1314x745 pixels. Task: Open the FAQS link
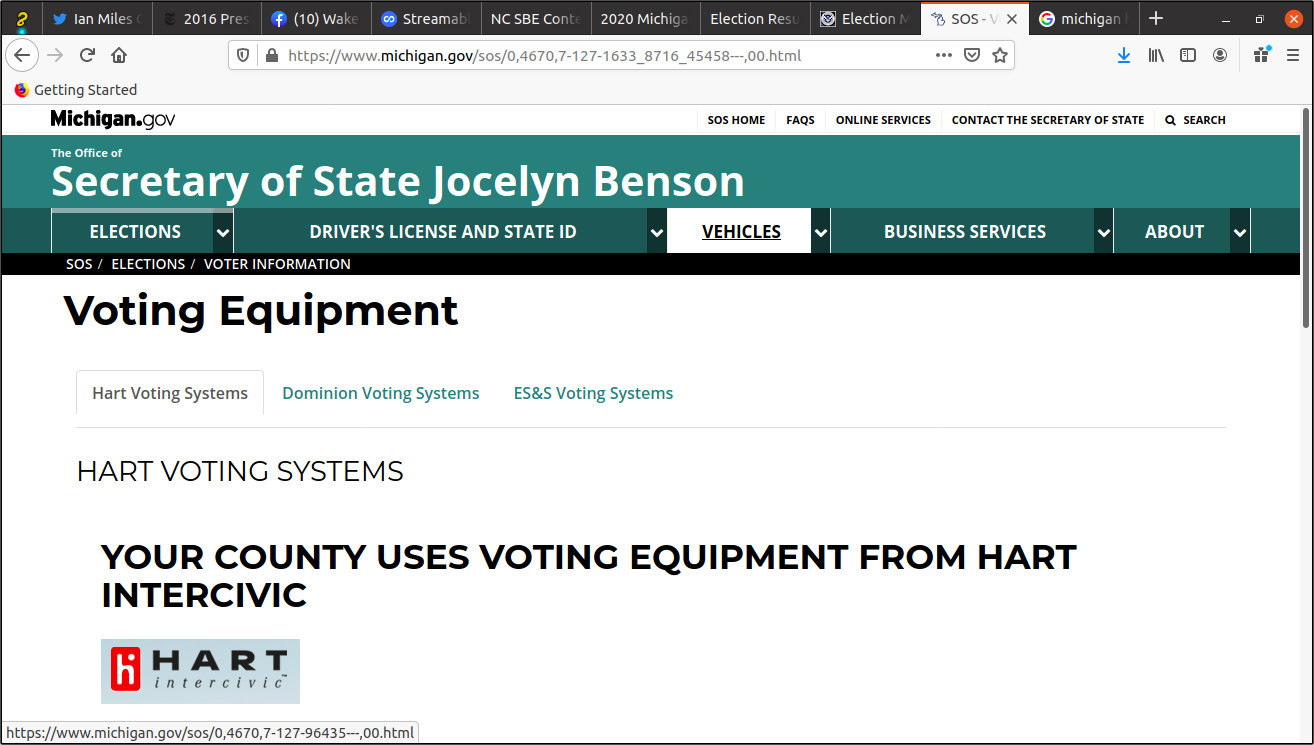[x=800, y=120]
